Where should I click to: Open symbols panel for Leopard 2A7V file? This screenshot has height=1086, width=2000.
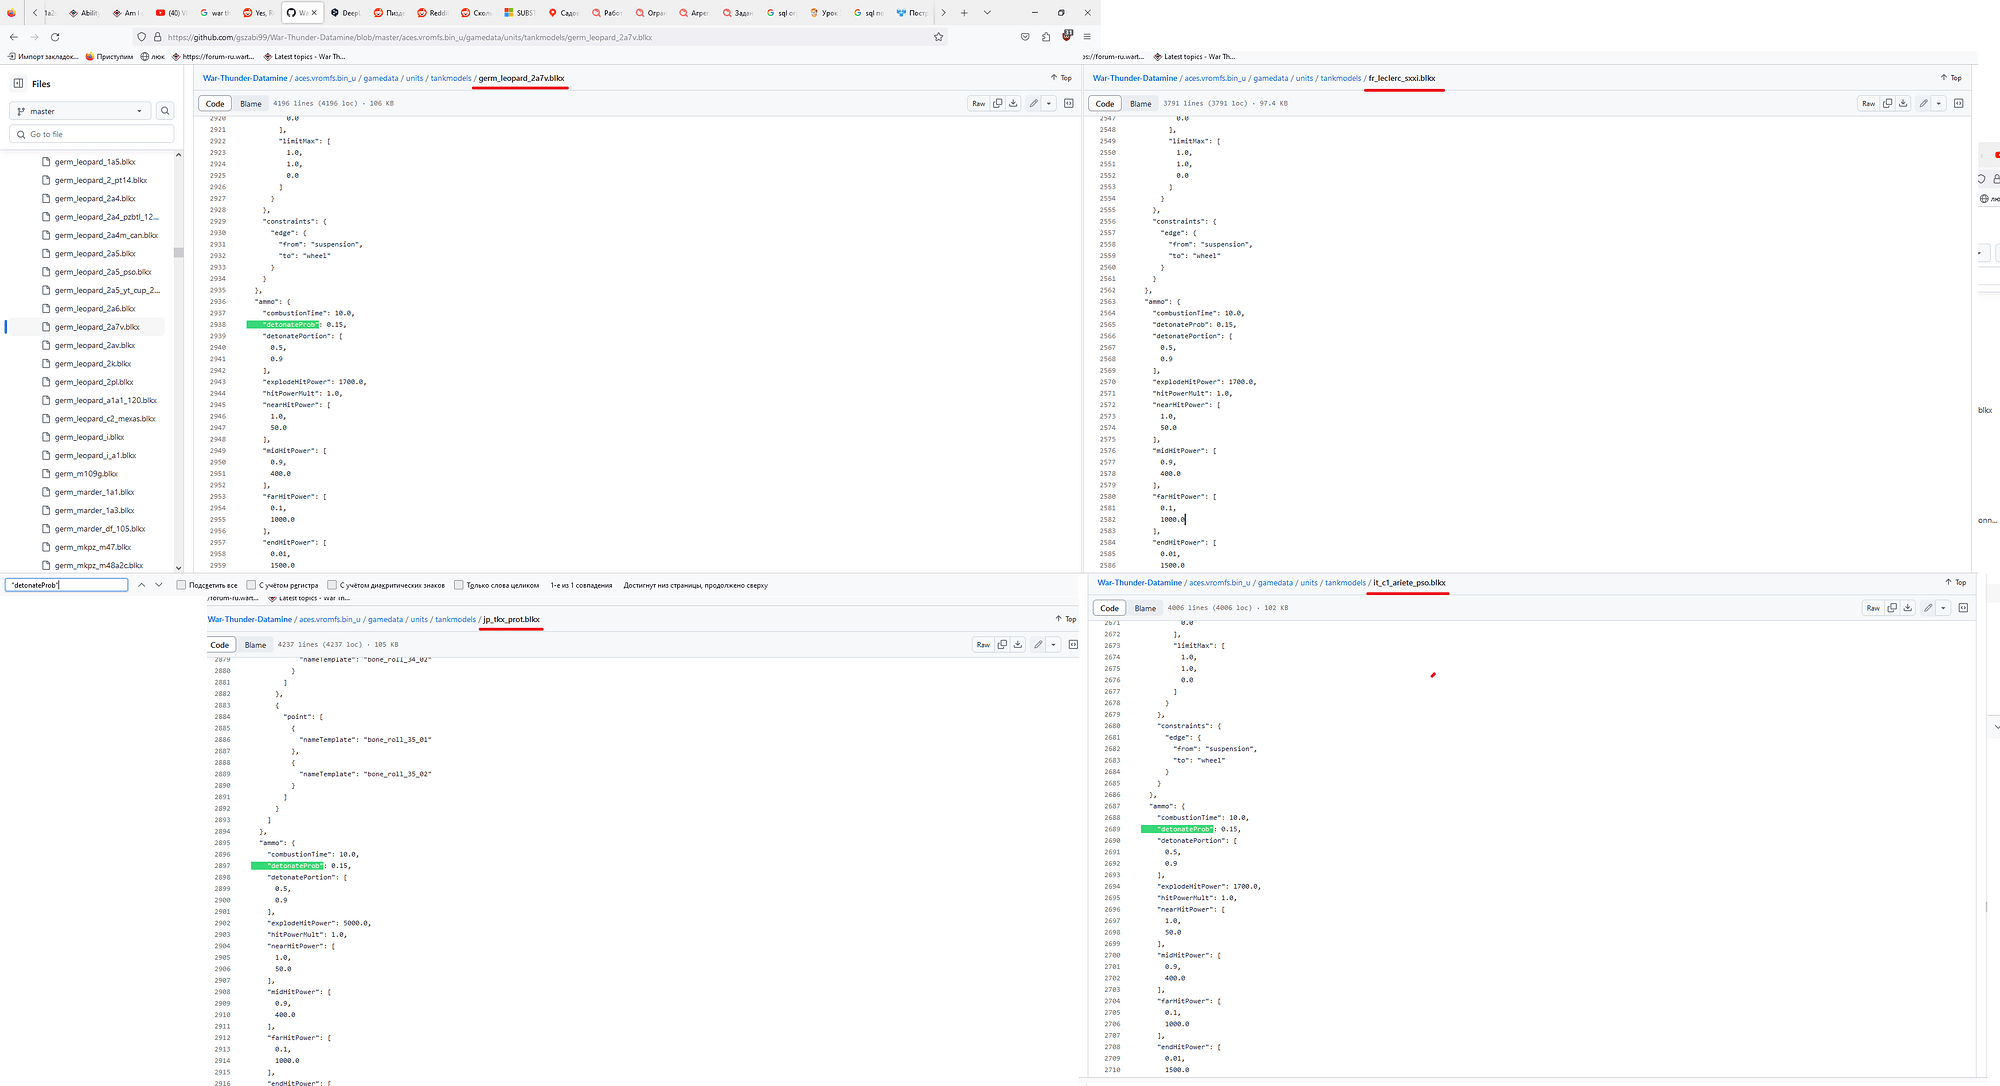tap(1068, 103)
